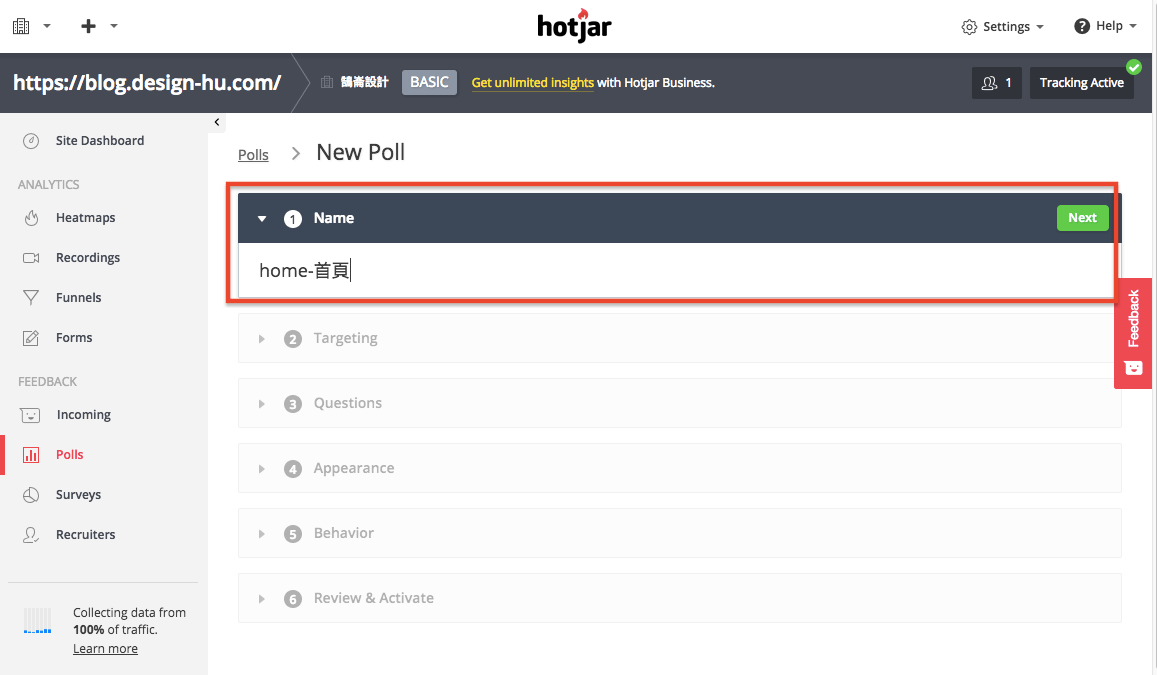Screen dimensions: 1157x675
Task: Click the Heatmaps flame icon
Action: (31, 218)
